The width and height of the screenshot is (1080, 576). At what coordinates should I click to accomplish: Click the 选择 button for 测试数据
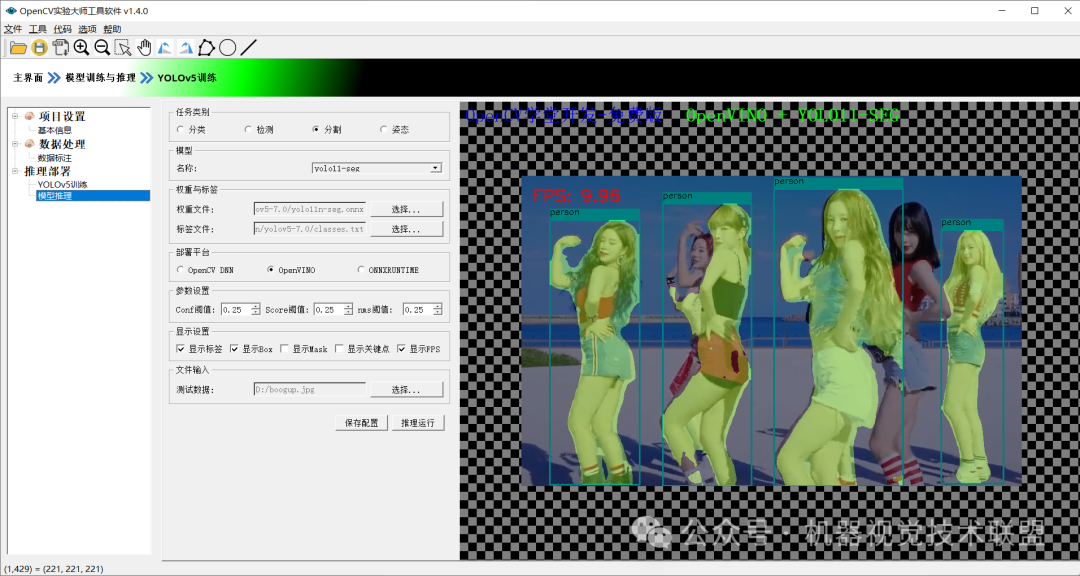coord(406,389)
